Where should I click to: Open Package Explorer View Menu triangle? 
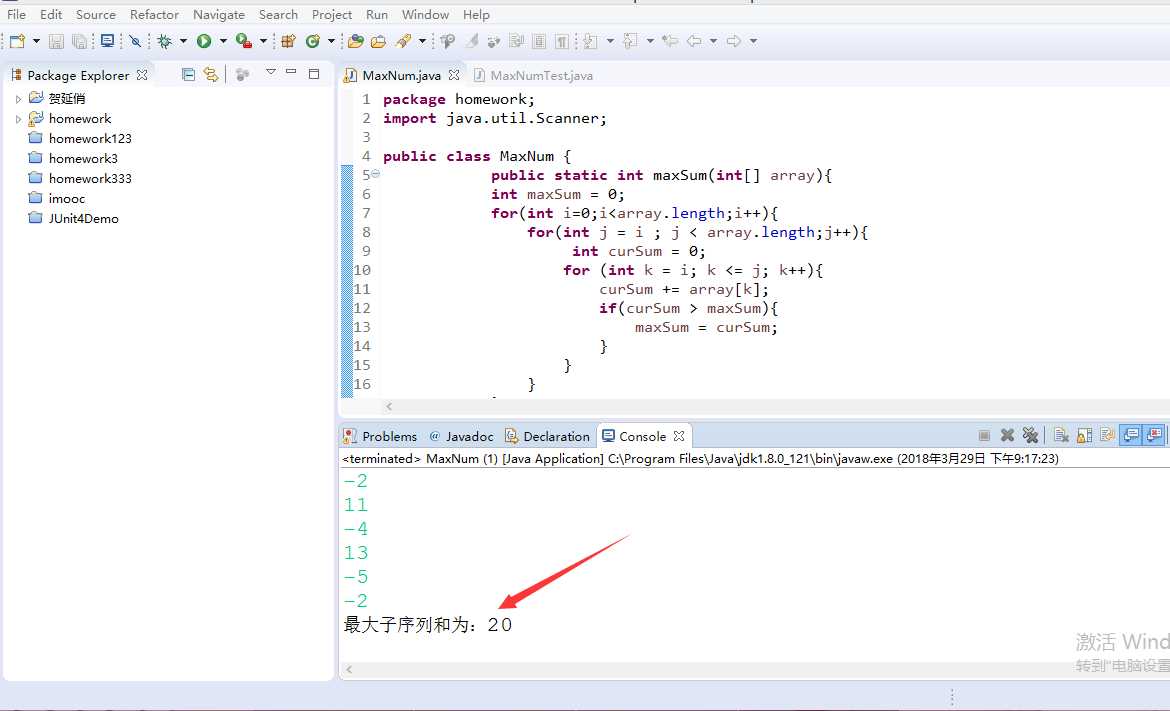click(x=271, y=72)
